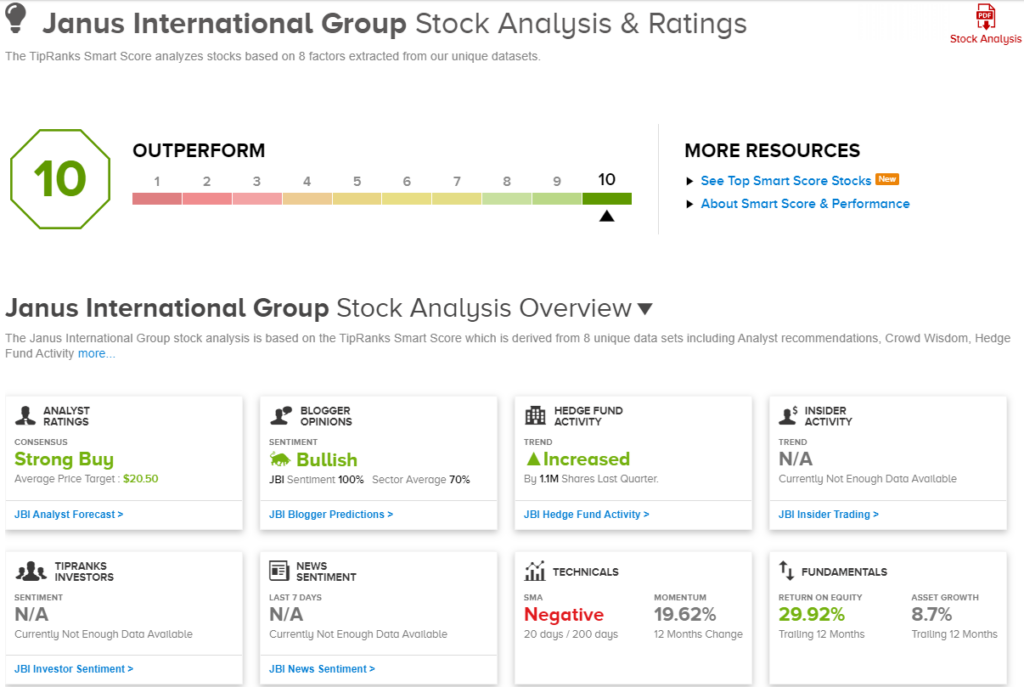Click the 8.7% asset growth value
Image resolution: width=1024 pixels, height=687 pixels.
931,615
